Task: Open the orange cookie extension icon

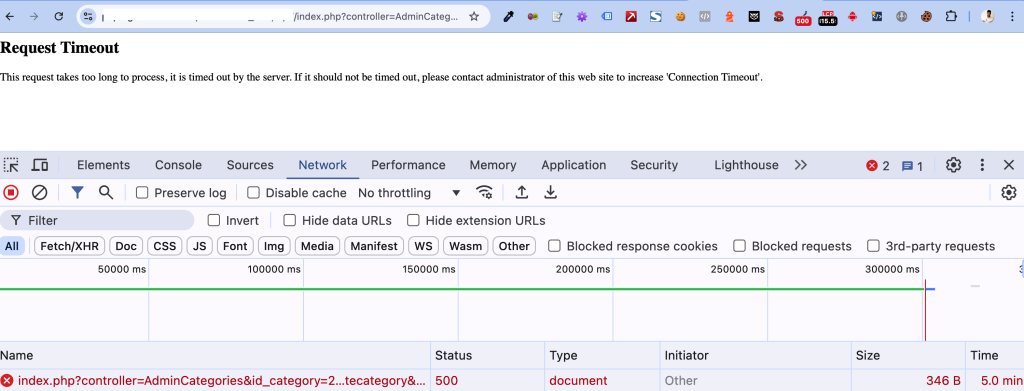Action: pos(680,17)
